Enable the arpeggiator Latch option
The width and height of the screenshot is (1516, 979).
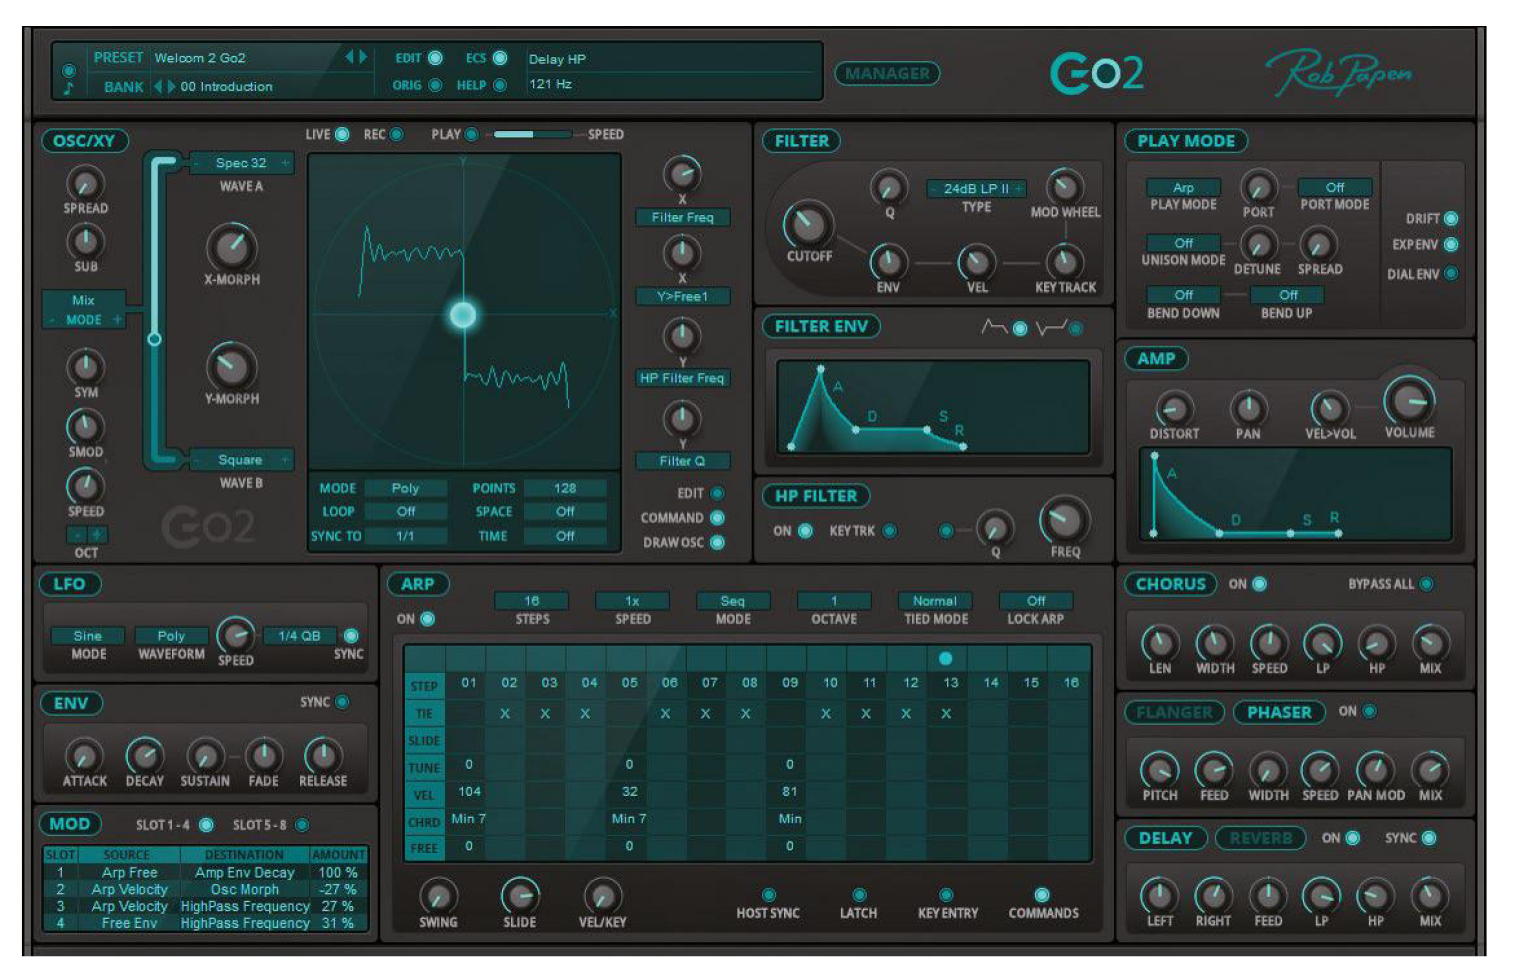[x=858, y=895]
